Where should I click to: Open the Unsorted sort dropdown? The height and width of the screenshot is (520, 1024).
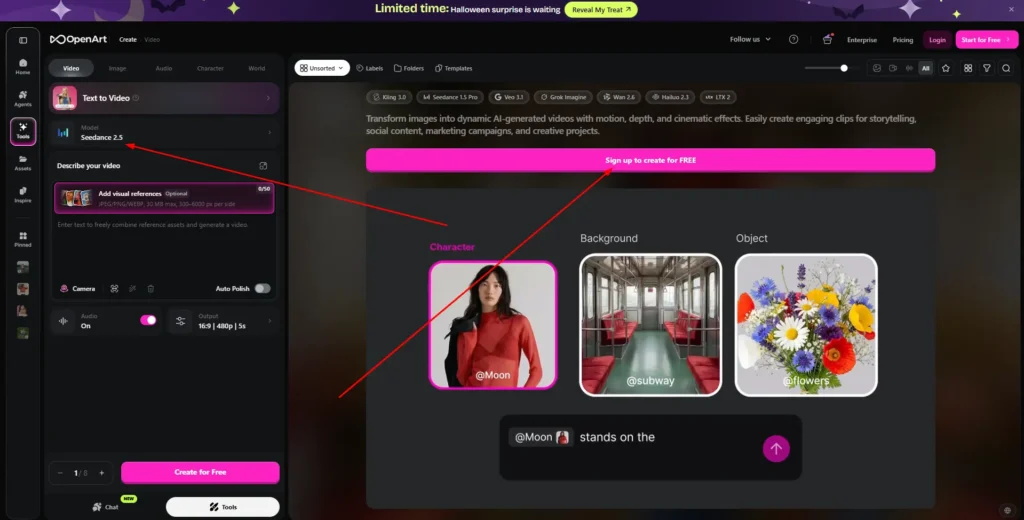tap(322, 68)
